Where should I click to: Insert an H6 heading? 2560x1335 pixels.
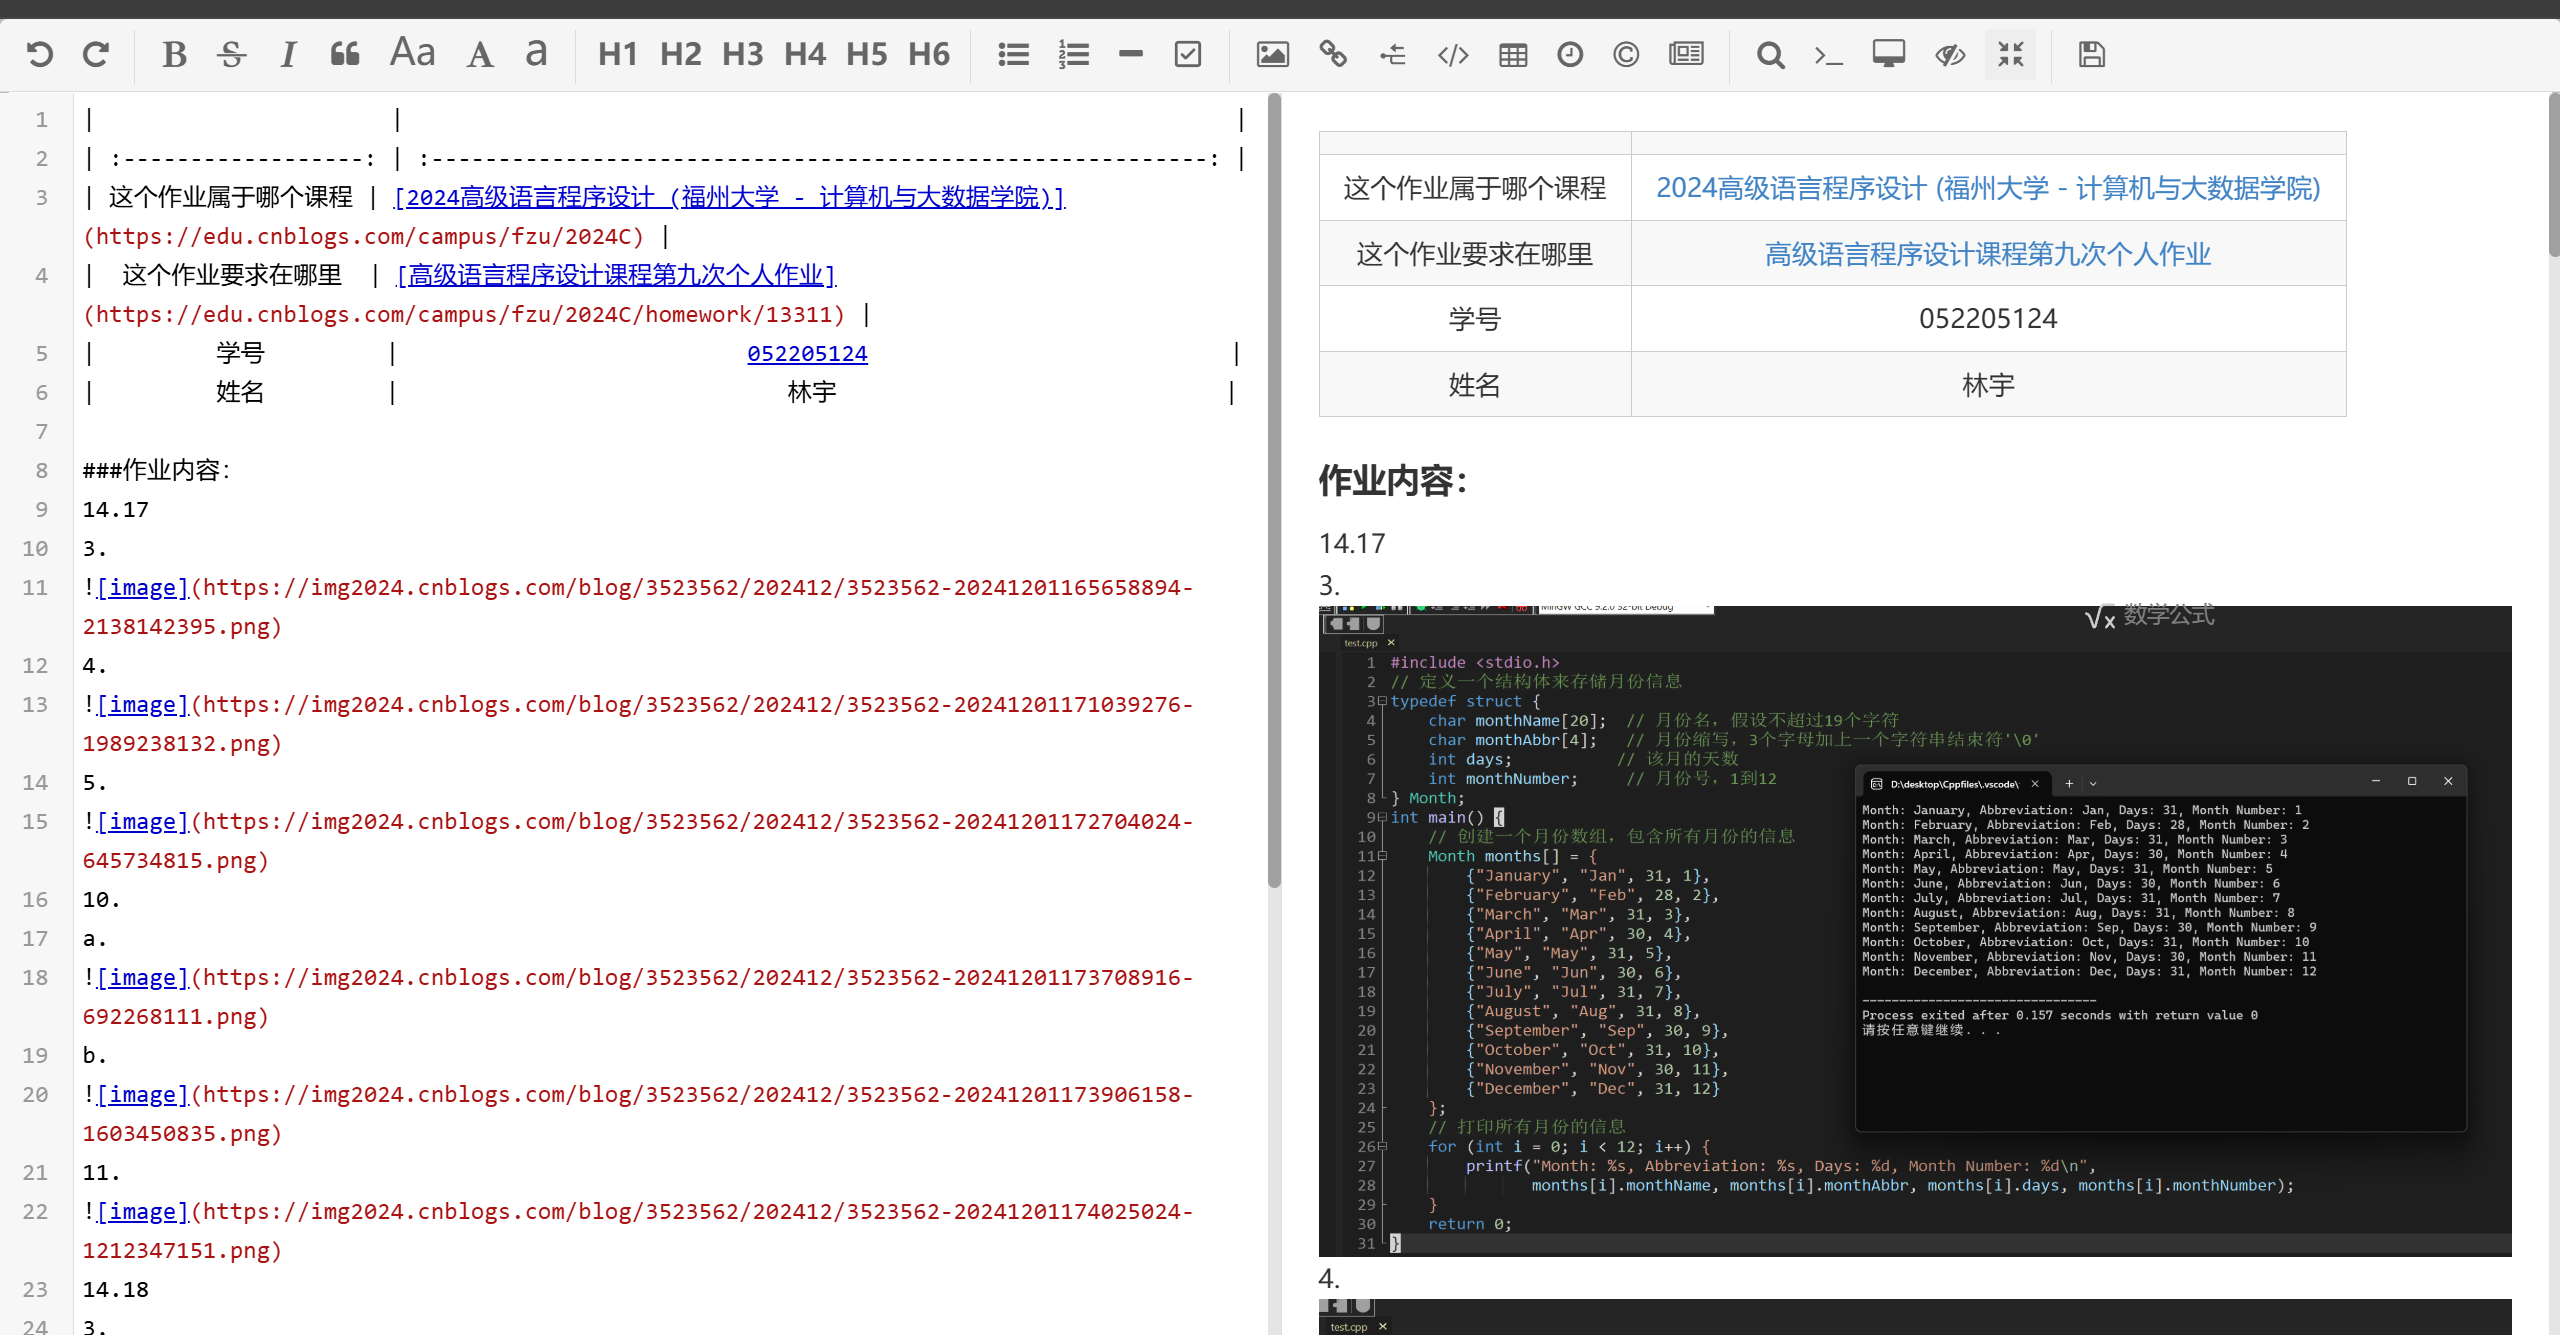point(928,54)
